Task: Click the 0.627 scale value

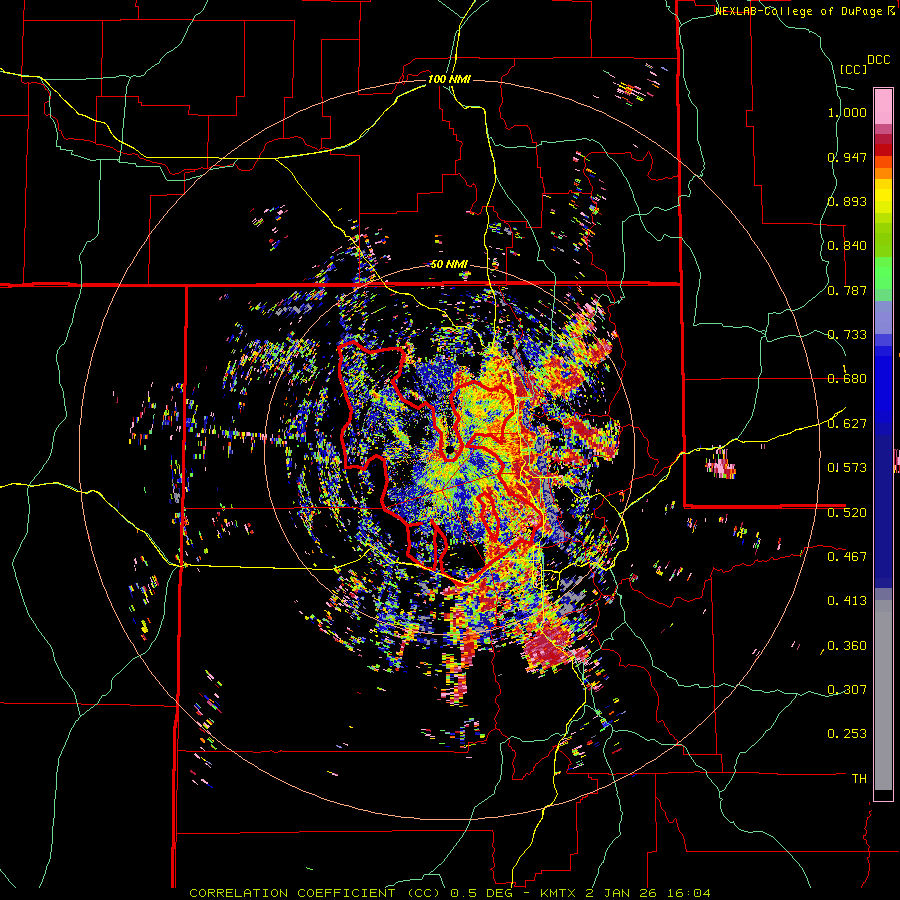Action: (x=847, y=424)
